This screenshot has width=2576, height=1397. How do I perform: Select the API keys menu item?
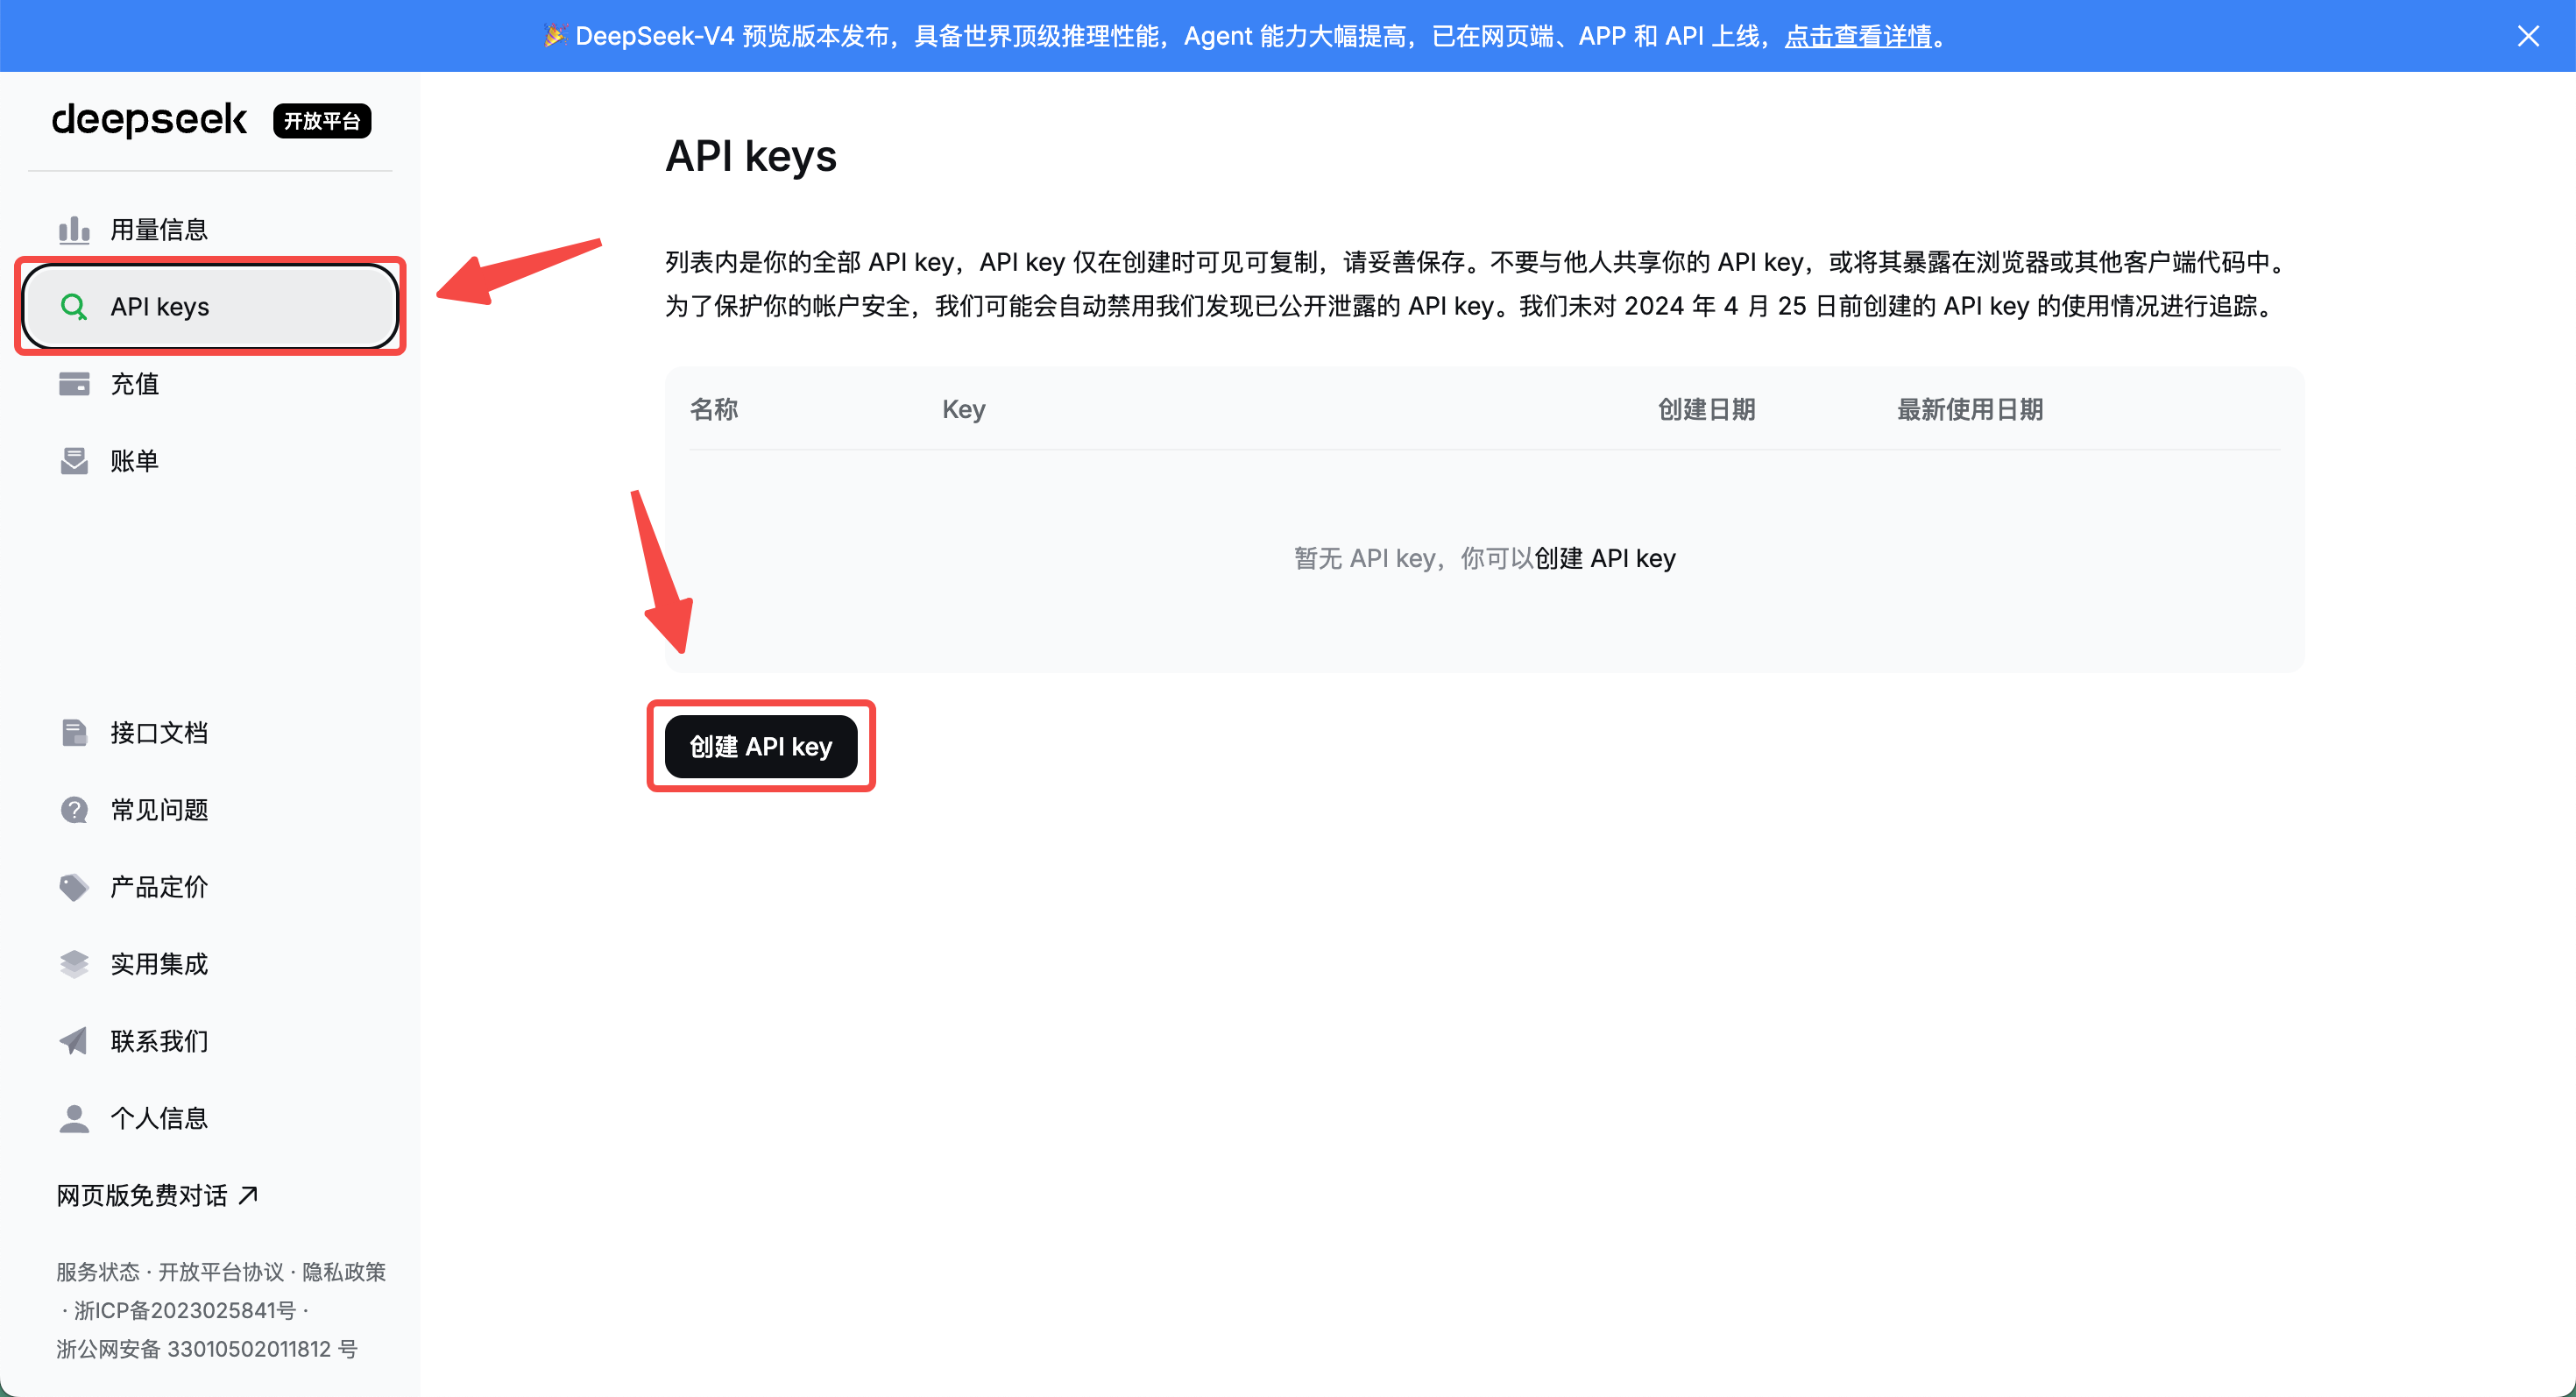tap(210, 307)
